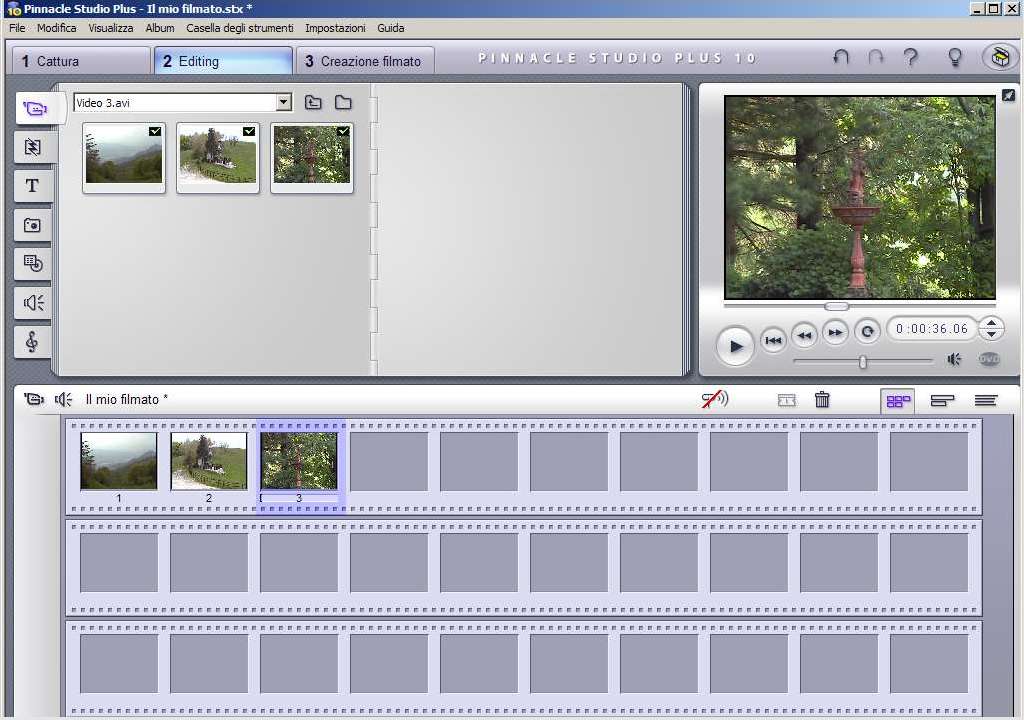Open the File menu
The height and width of the screenshot is (720, 1024).
[x=17, y=28]
